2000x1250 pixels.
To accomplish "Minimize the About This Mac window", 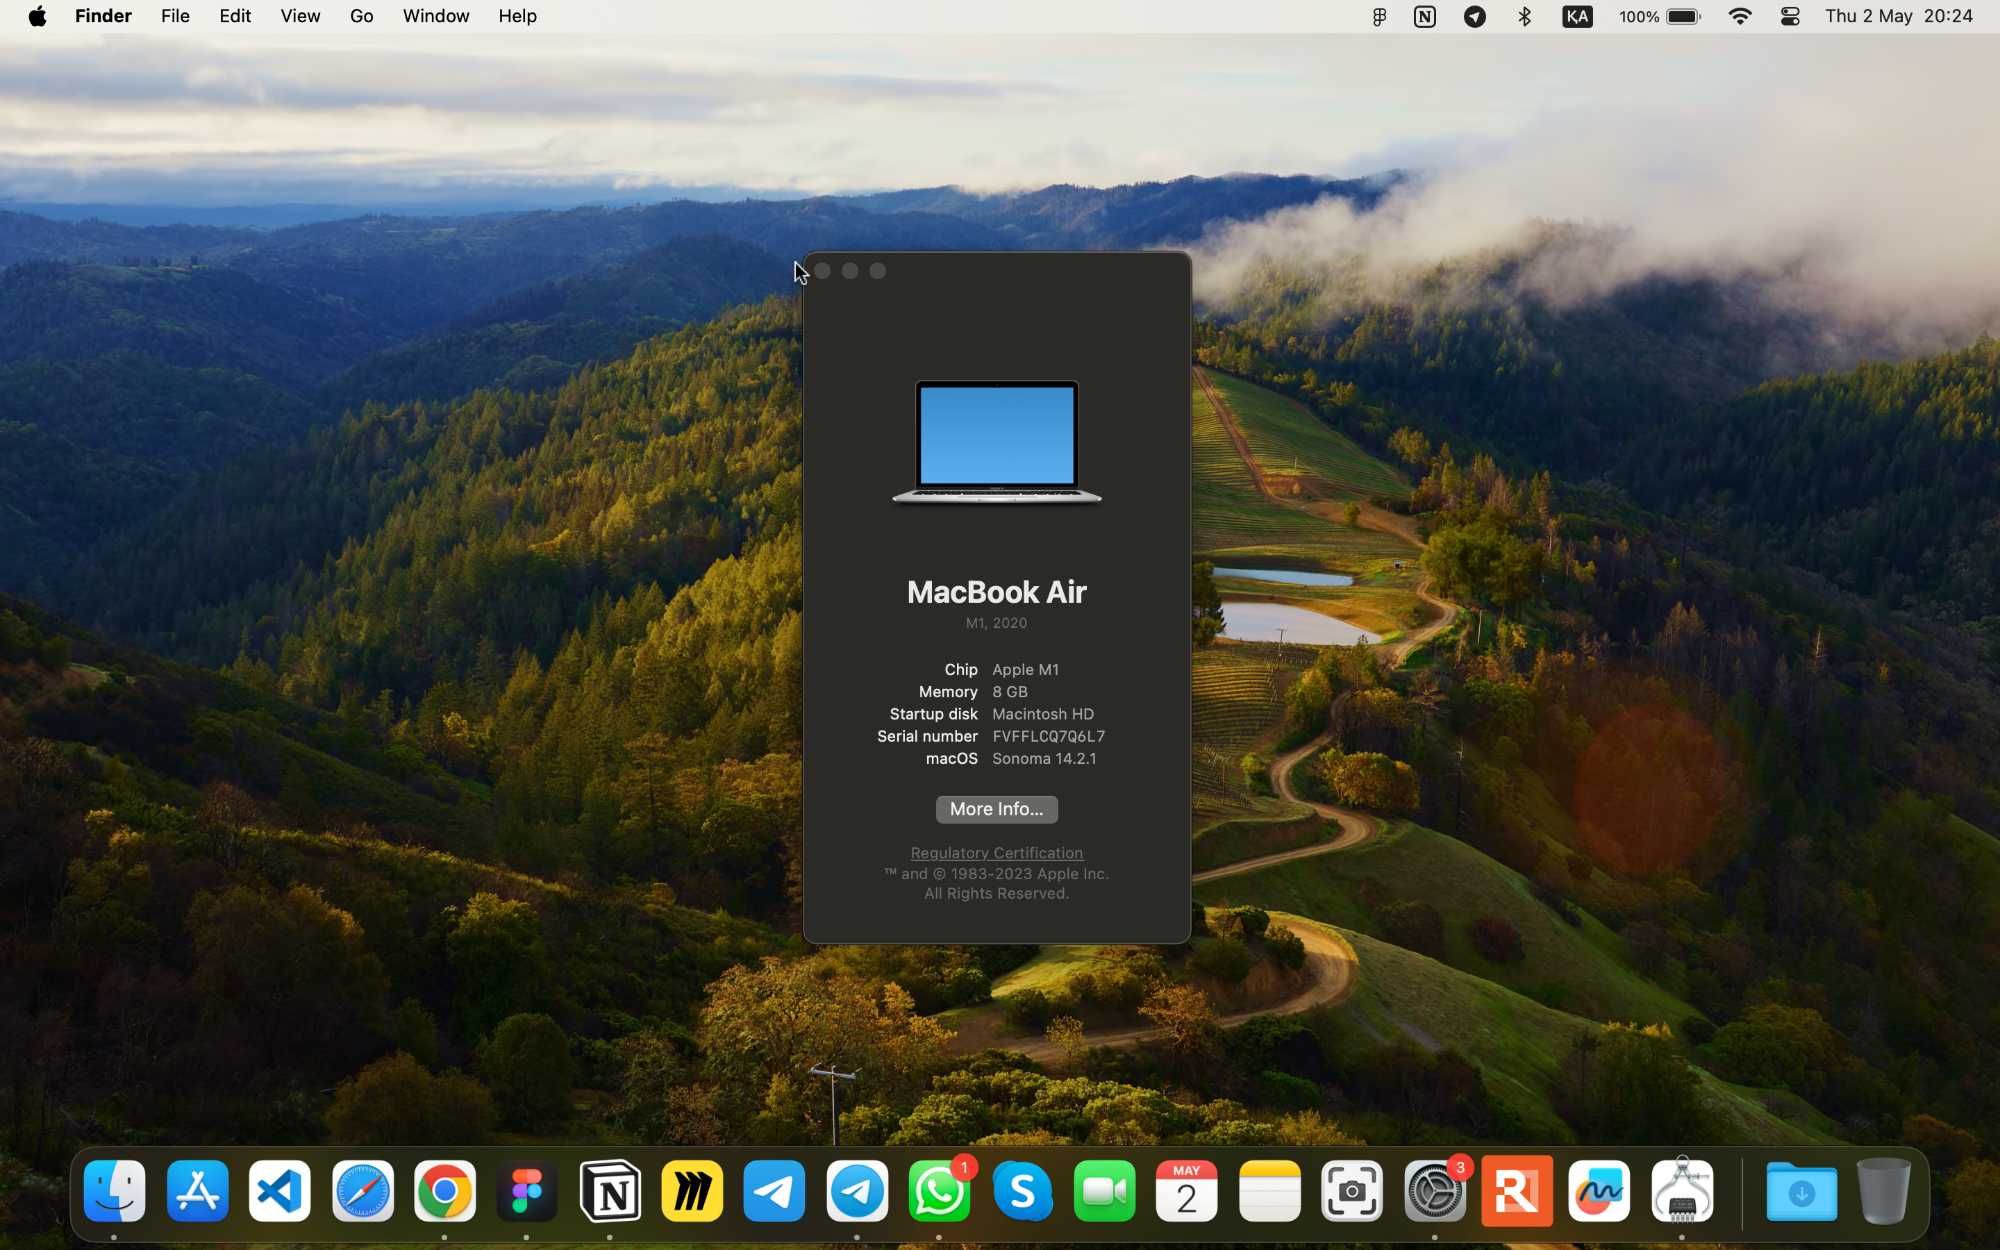I will point(850,271).
